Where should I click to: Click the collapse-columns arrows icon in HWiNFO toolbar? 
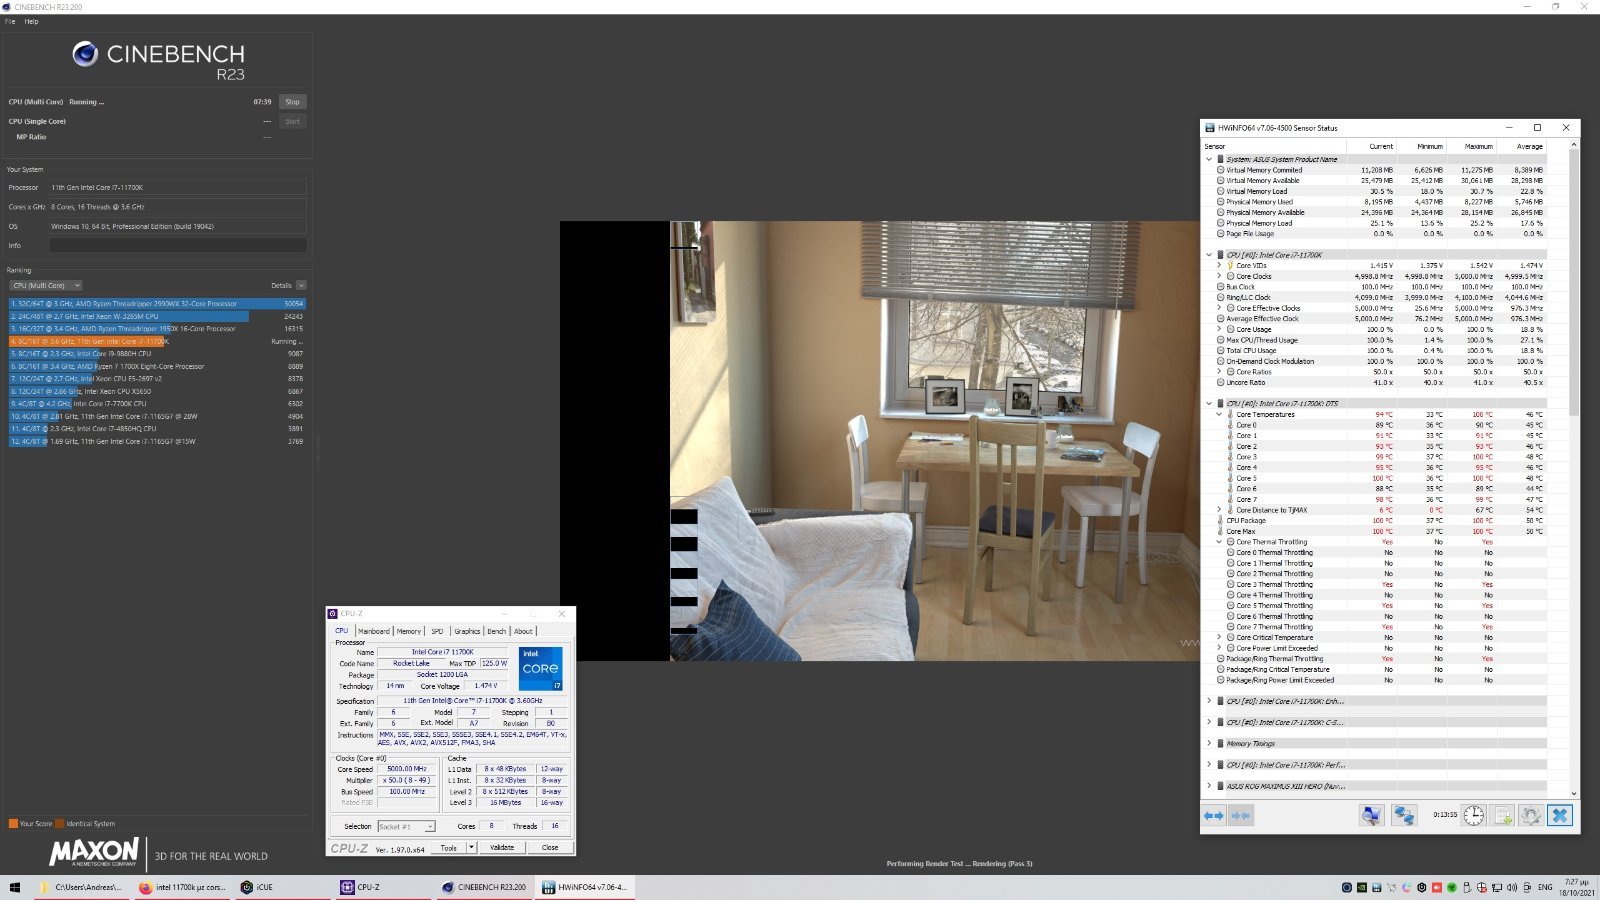pyautogui.click(x=1240, y=816)
